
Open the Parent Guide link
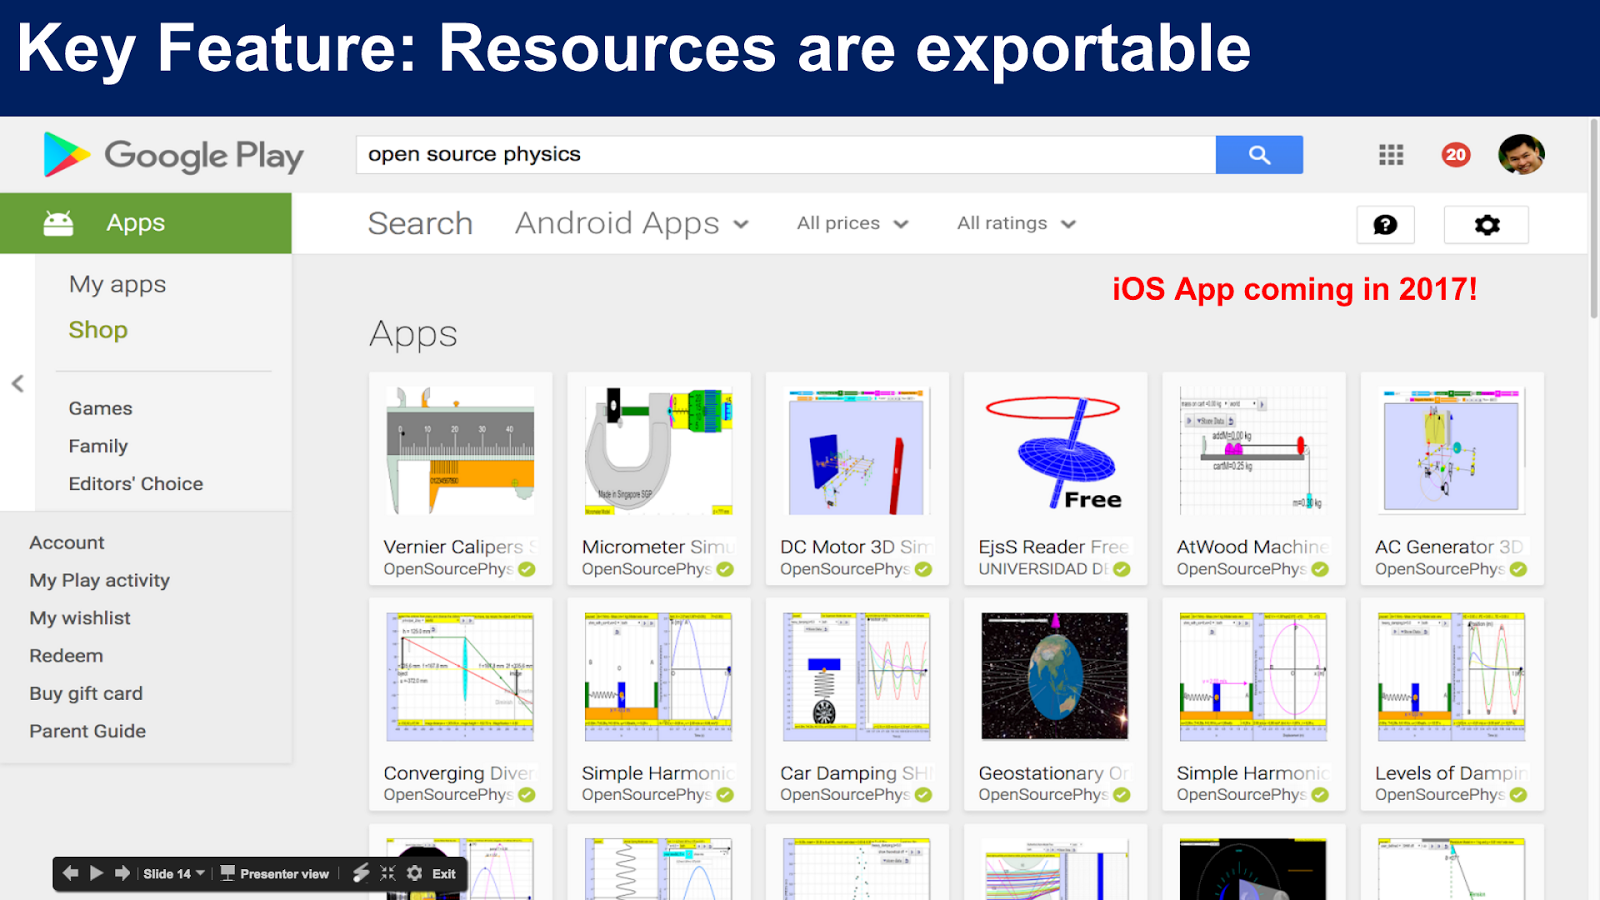coord(88,731)
